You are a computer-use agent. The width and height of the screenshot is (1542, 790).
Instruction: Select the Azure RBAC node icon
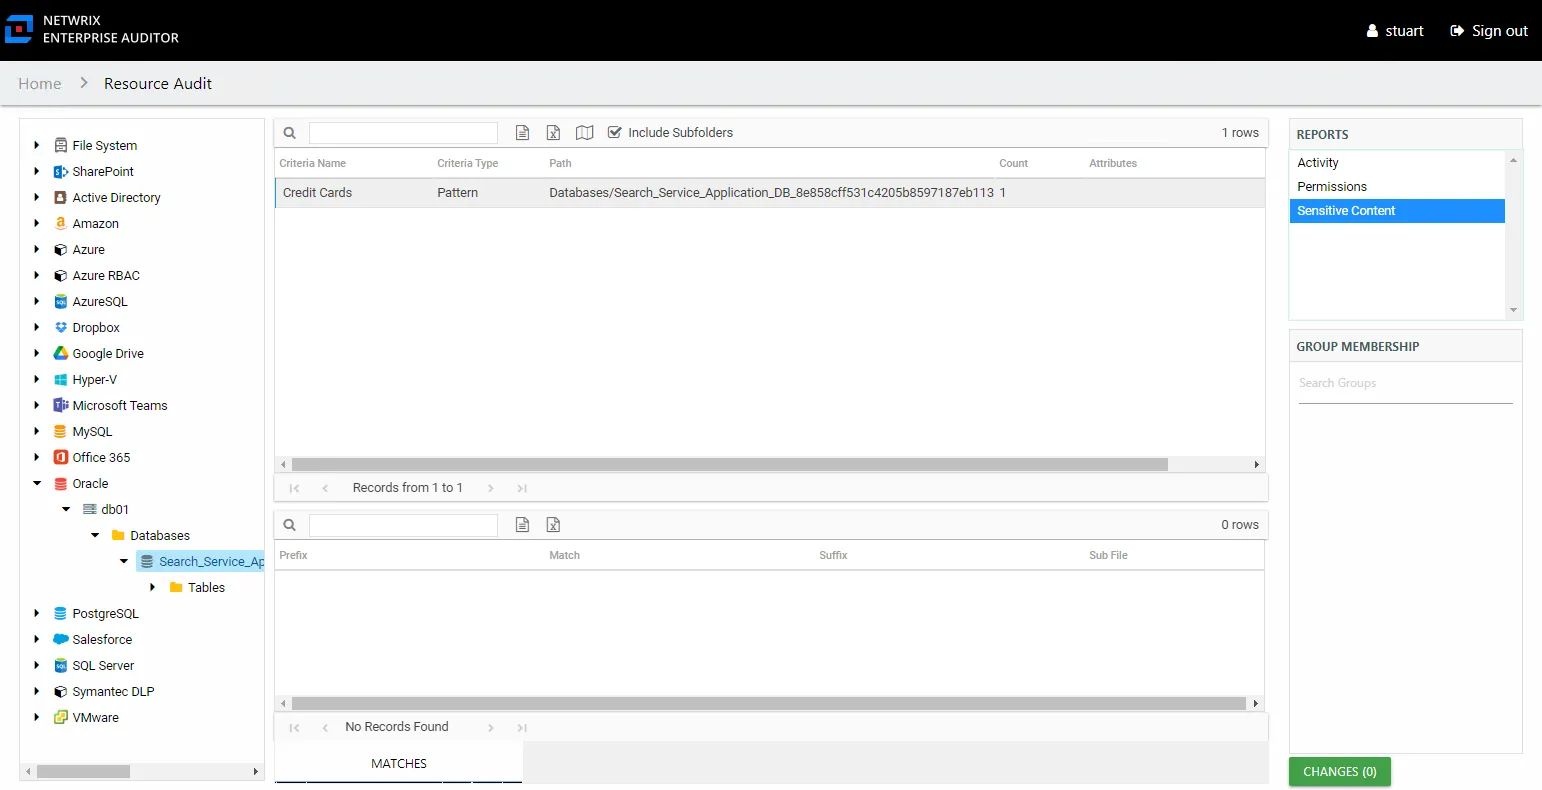60,275
